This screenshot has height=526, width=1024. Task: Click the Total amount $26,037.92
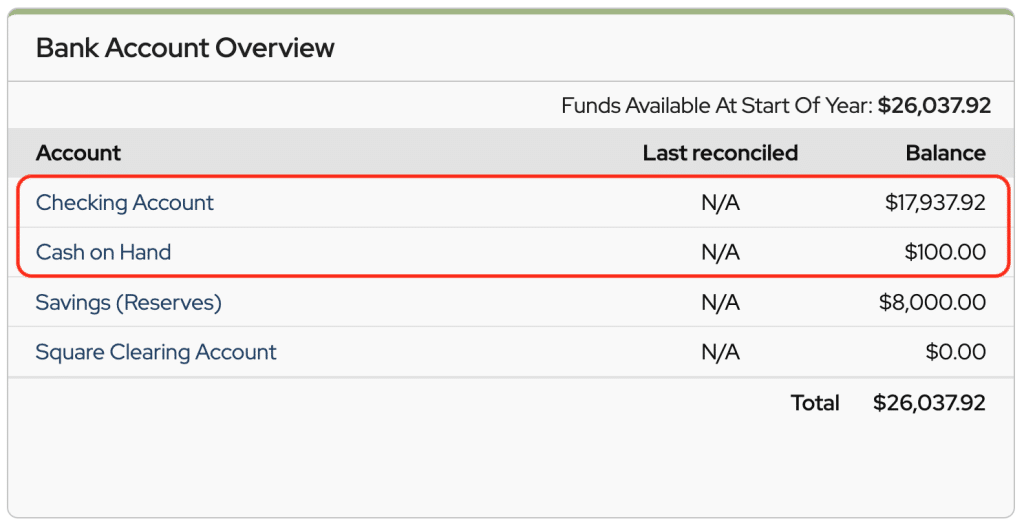click(929, 403)
